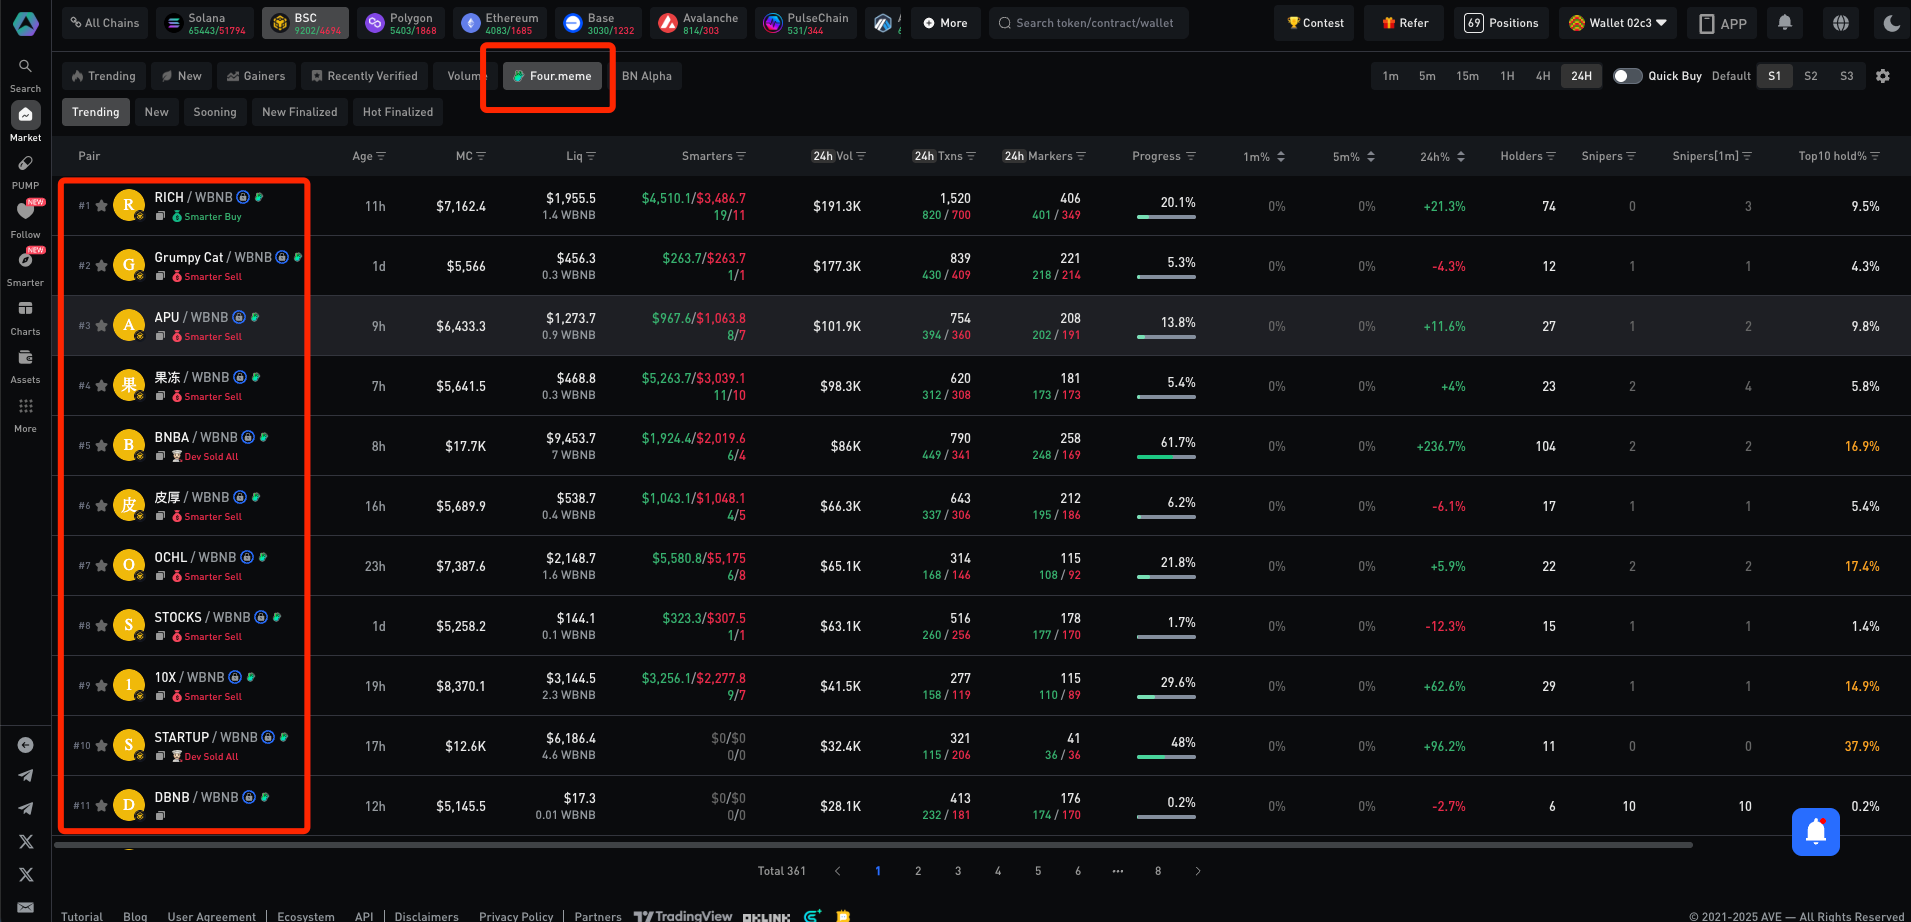Viewport: 1911px width, 922px height.
Task: Select the Ethereum chain
Action: 500,23
